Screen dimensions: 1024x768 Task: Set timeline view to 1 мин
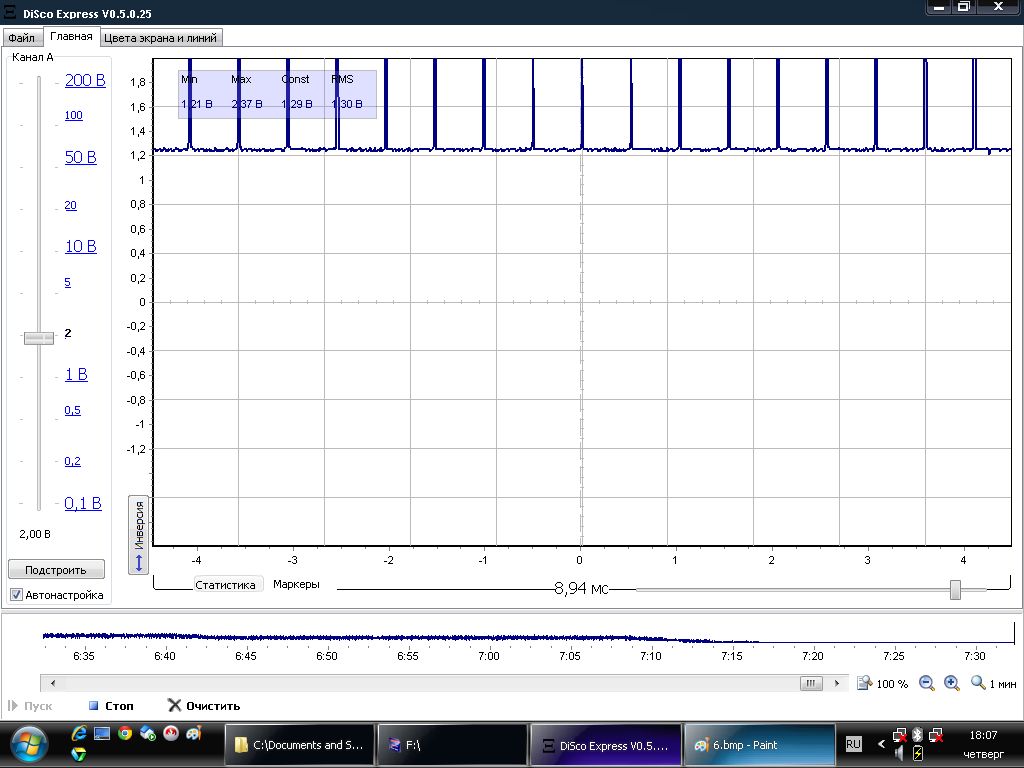[993, 684]
